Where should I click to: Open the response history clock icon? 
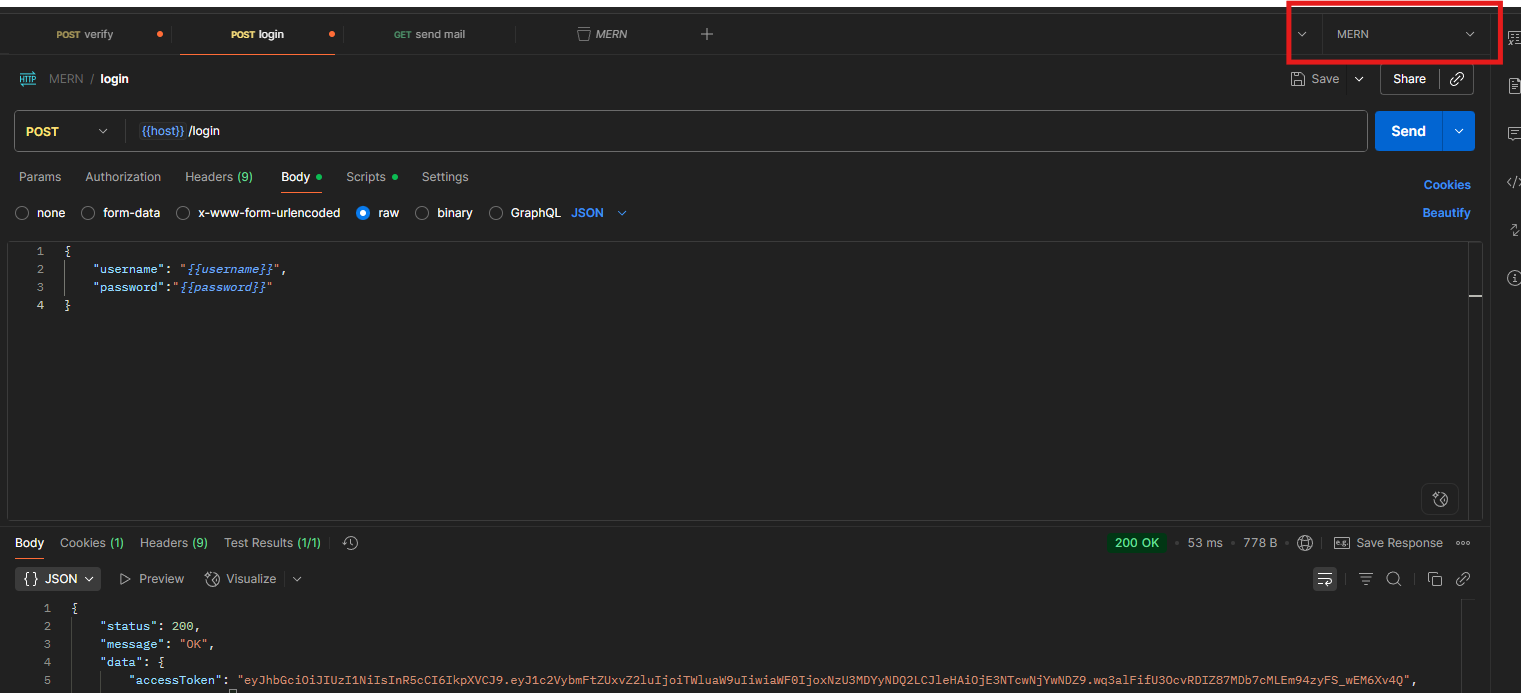pos(350,543)
